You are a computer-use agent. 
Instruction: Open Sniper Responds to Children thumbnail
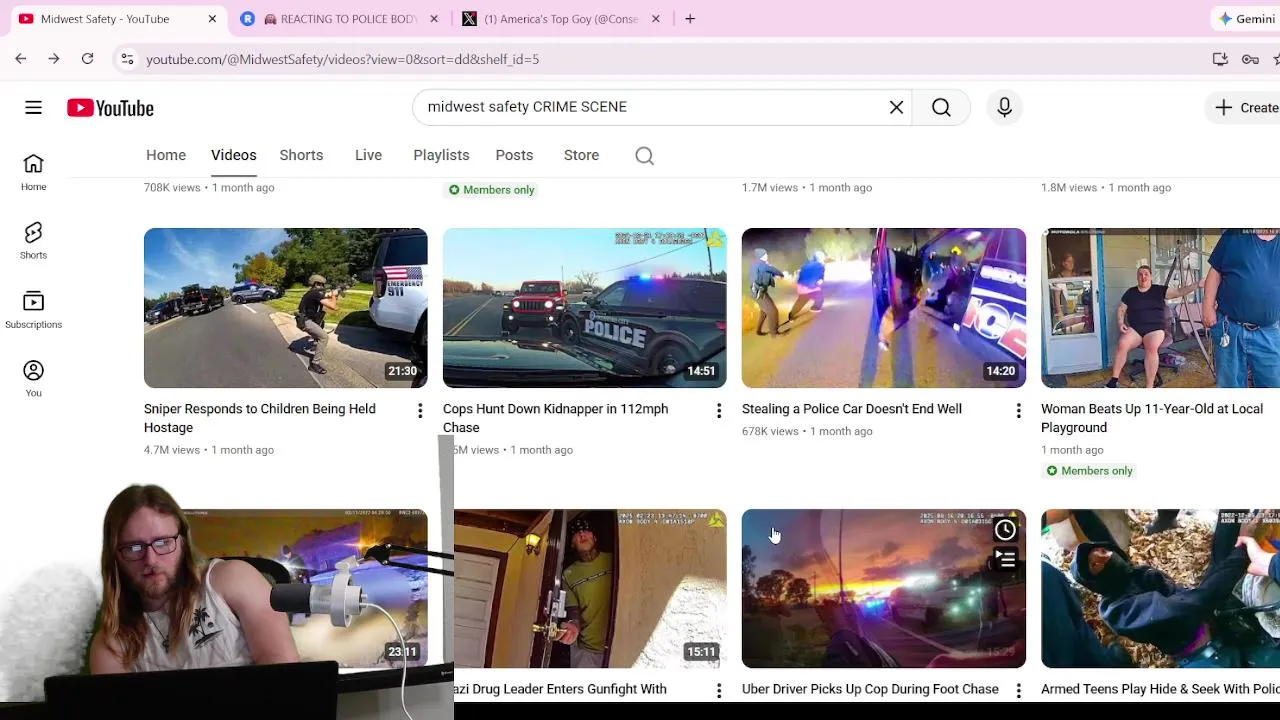click(x=285, y=308)
